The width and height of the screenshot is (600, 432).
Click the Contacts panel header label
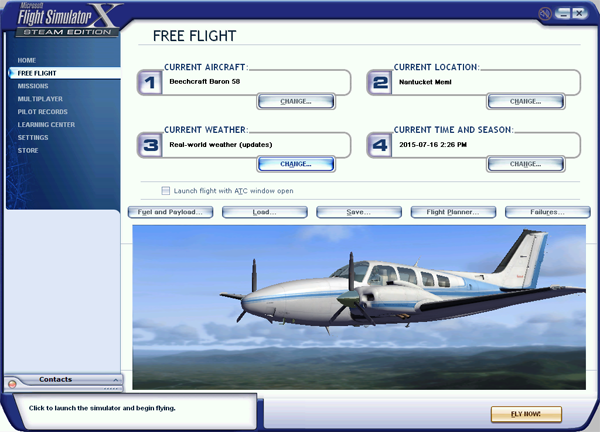(x=55, y=379)
